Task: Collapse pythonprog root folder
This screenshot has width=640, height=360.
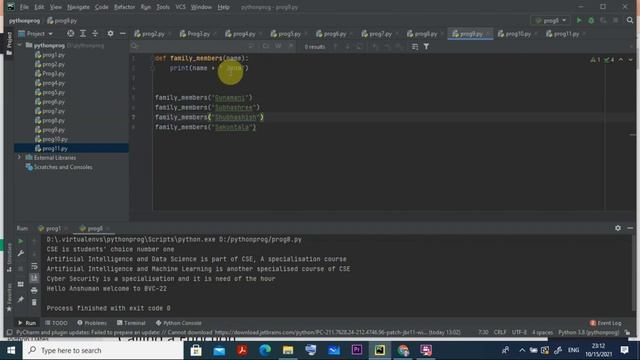Action: 20,45
